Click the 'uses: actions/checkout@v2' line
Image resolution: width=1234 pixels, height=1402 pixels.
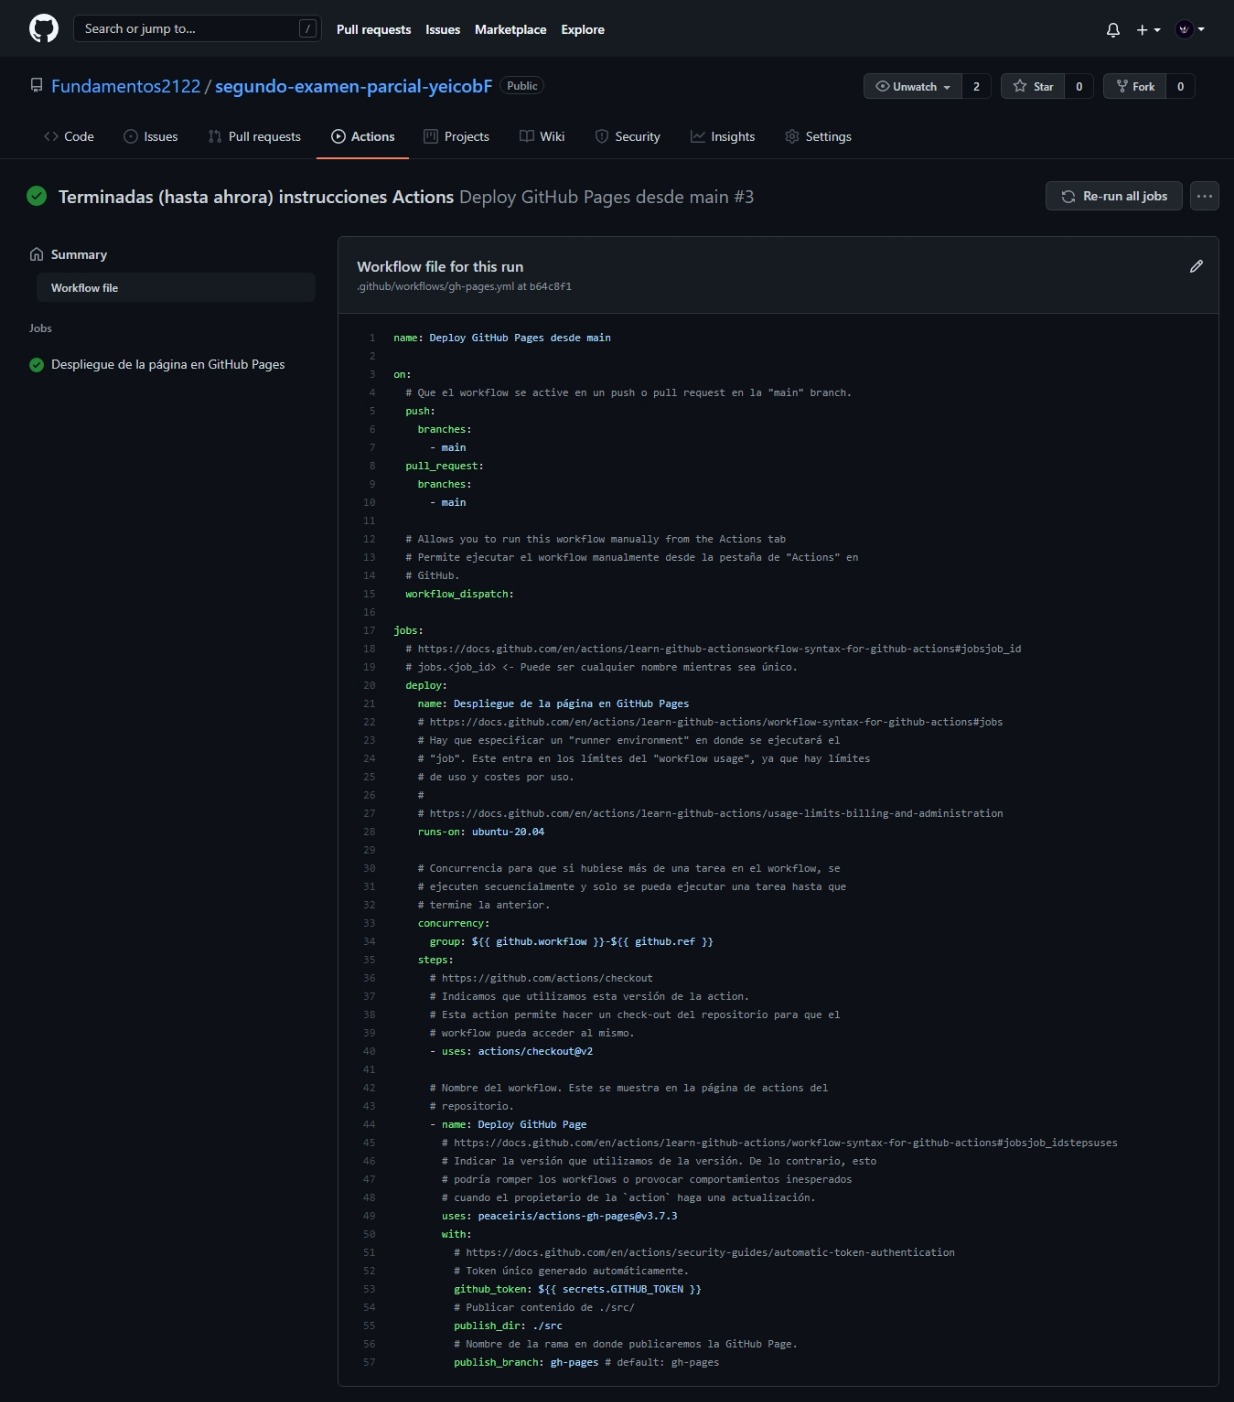517,1052
